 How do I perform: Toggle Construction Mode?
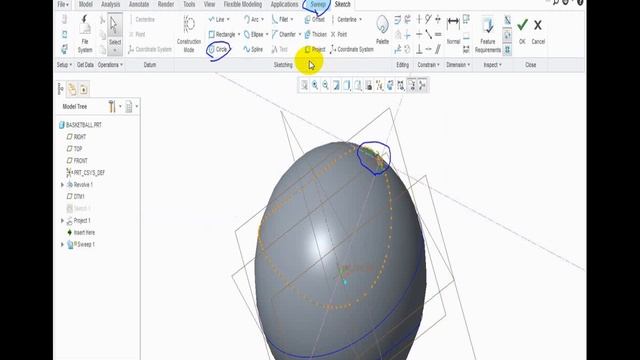coord(189,34)
